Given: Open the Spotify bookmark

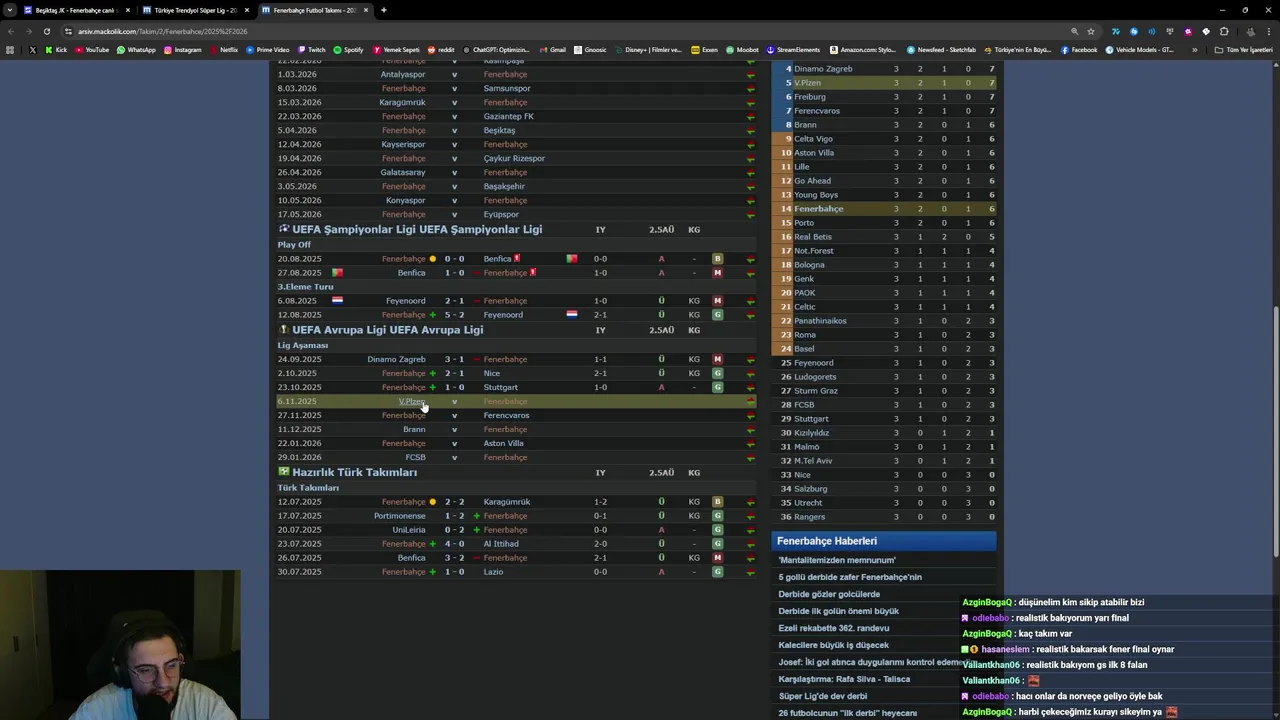Looking at the screenshot, I should tap(348, 50).
